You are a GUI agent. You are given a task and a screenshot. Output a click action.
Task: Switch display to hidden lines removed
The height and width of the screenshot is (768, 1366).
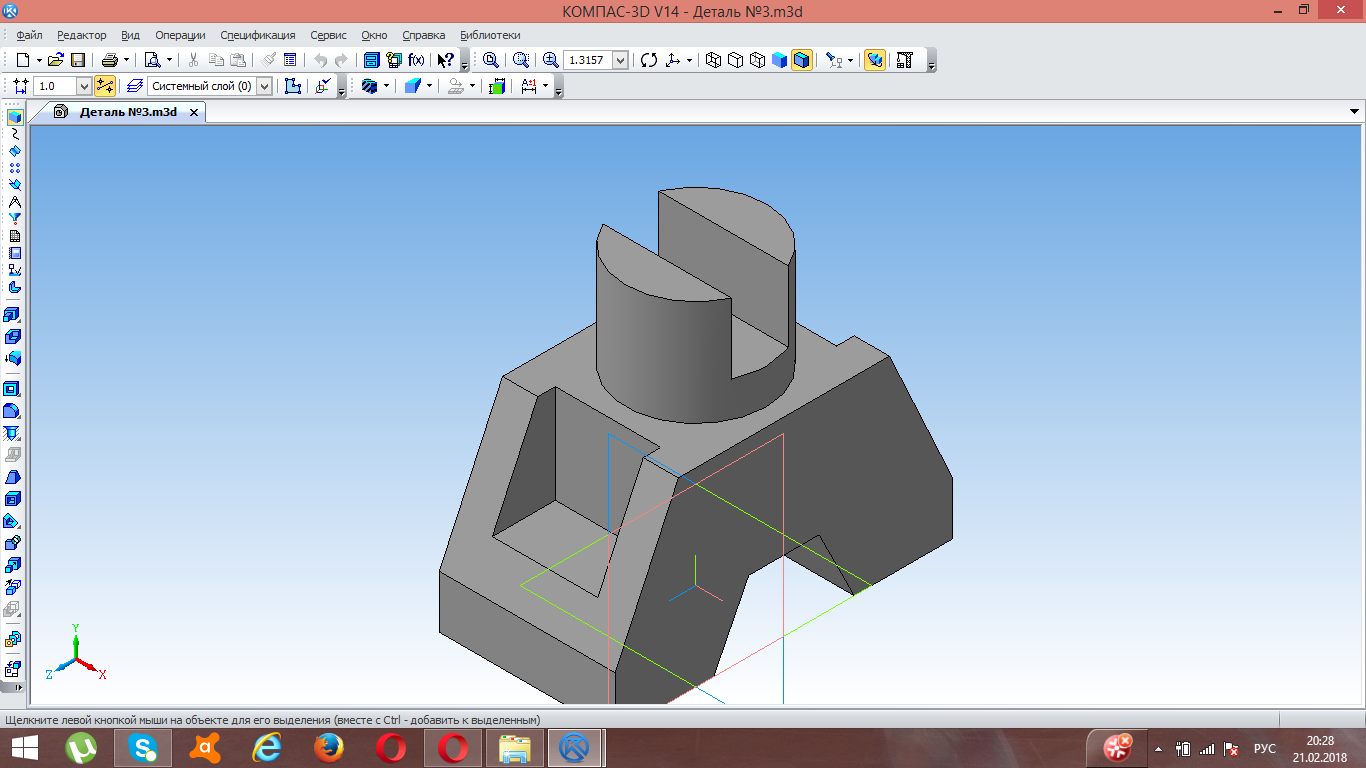tap(735, 60)
